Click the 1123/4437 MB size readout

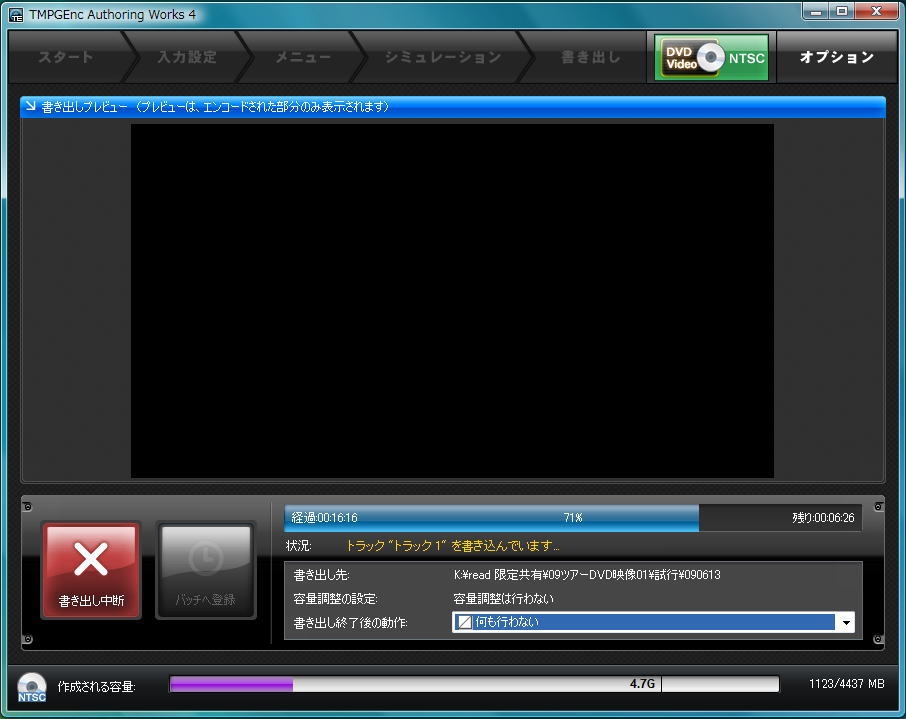[x=846, y=684]
